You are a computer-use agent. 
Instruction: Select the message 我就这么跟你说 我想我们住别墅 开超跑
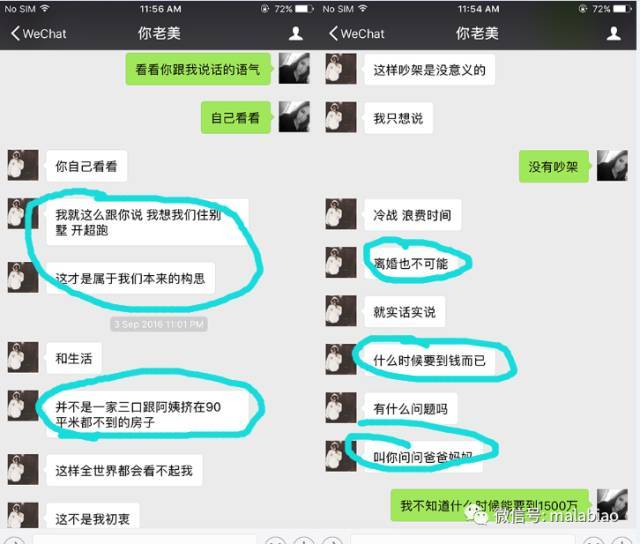click(x=147, y=222)
